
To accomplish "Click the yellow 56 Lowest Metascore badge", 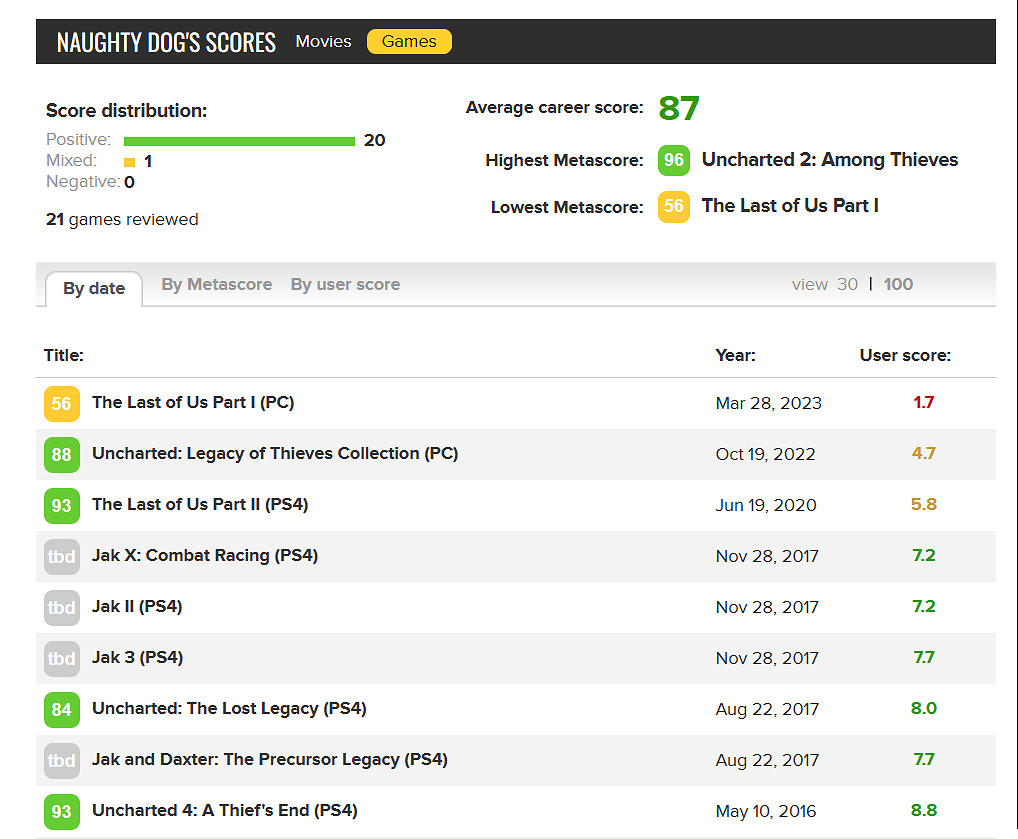I will pos(673,206).
